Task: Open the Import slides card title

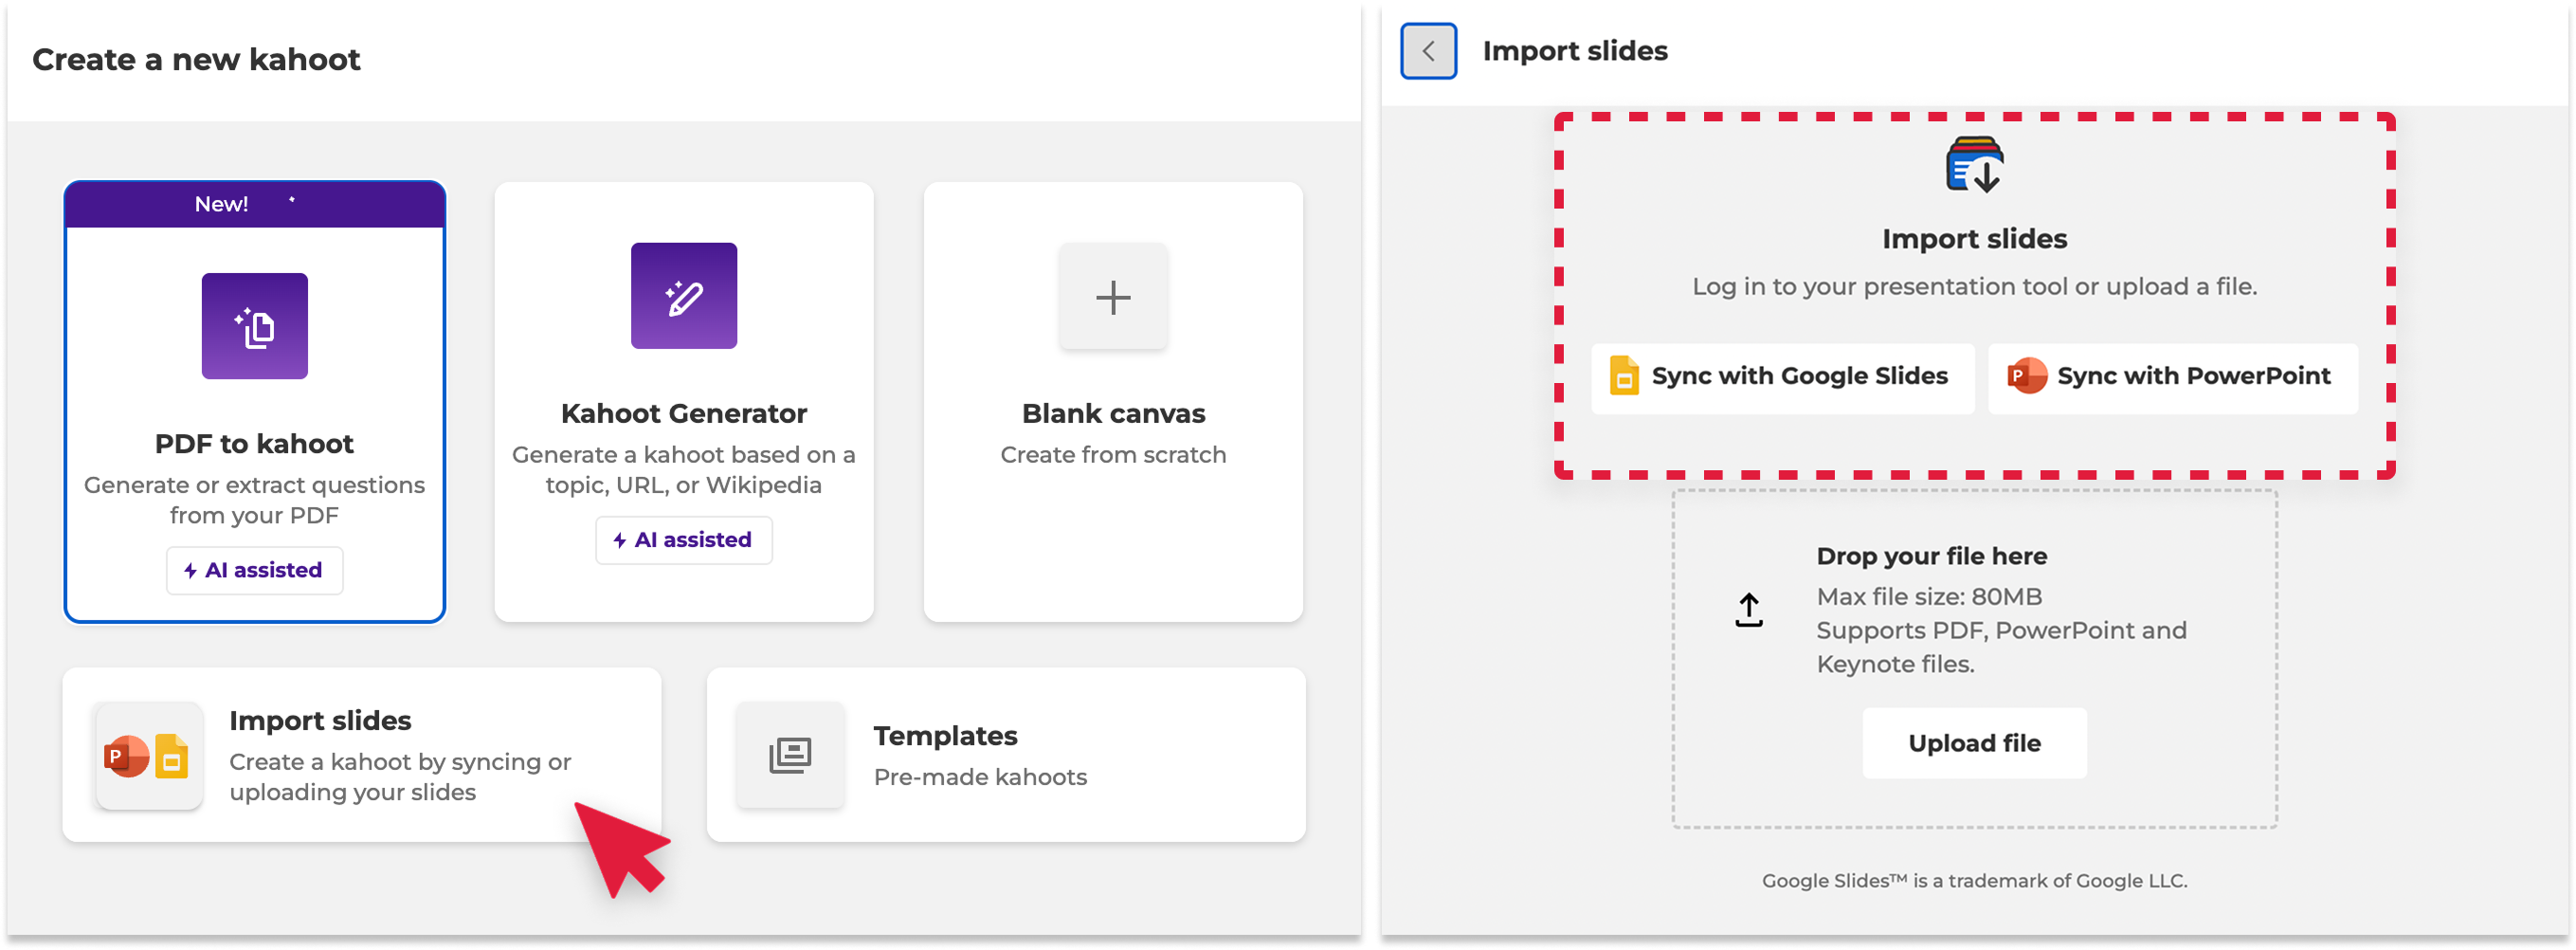Action: point(320,720)
